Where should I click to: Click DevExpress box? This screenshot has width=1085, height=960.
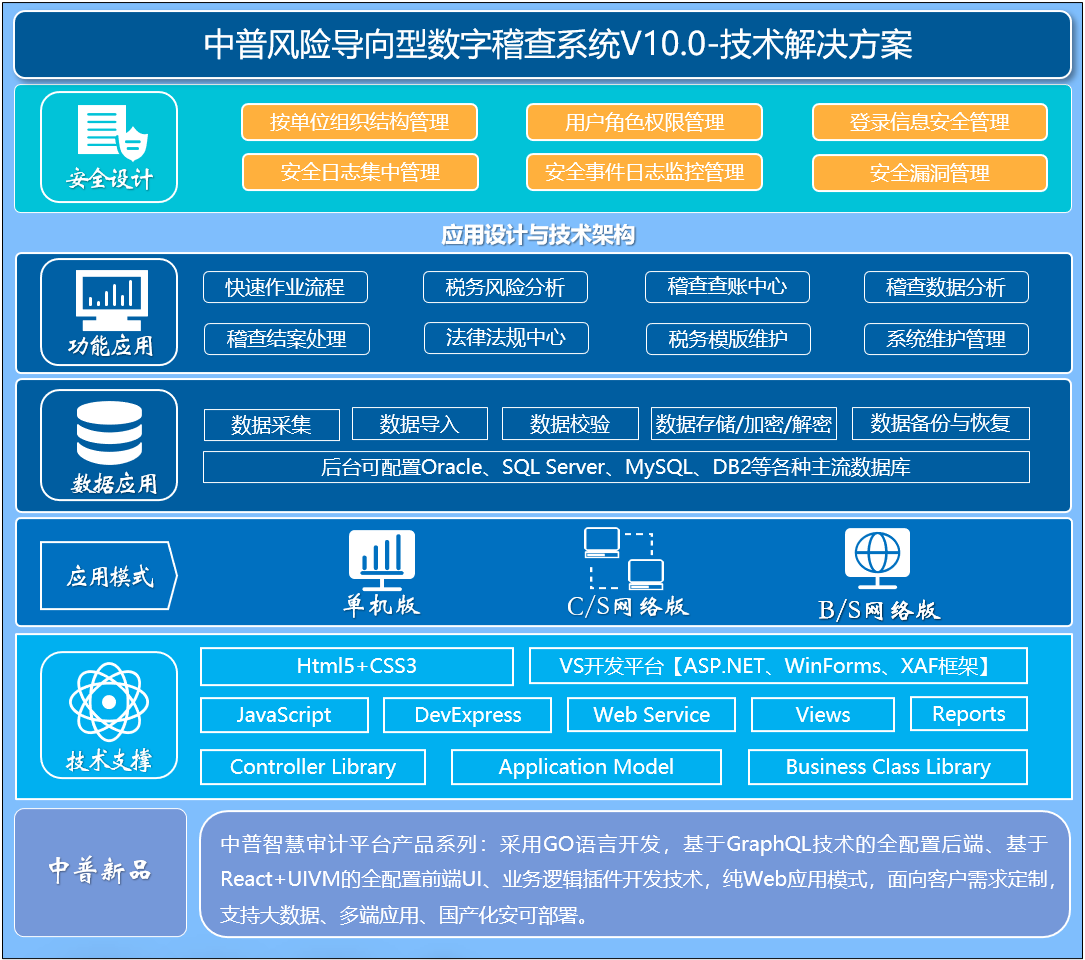point(467,715)
